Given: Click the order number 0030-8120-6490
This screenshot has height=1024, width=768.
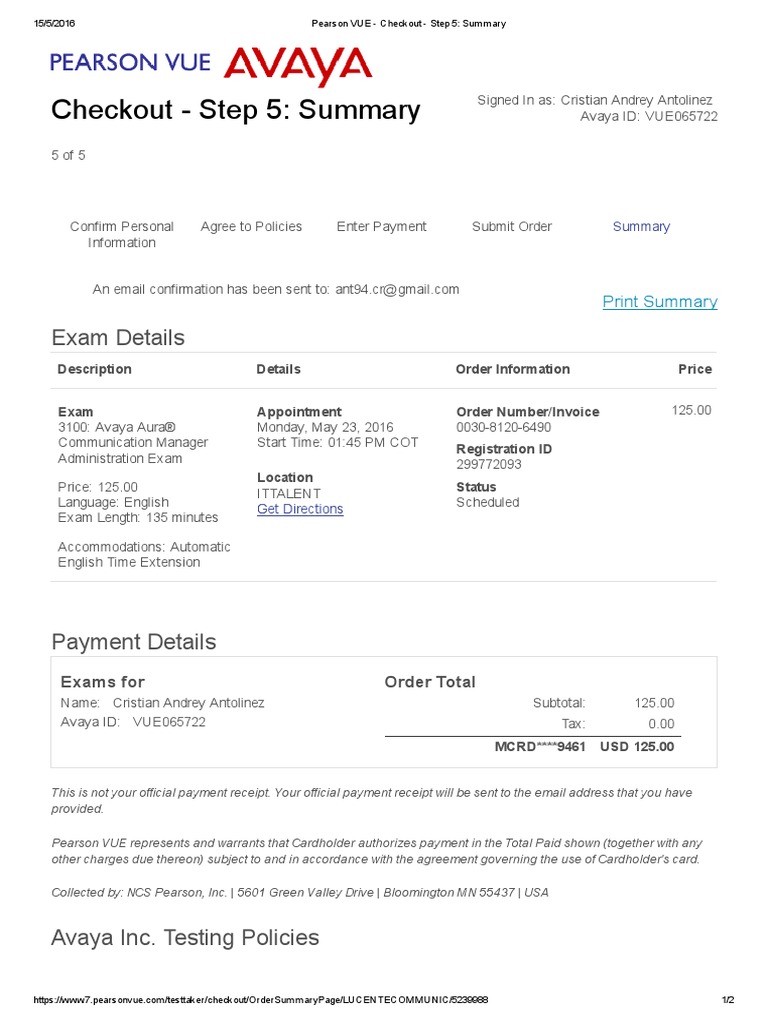Looking at the screenshot, I should point(504,427).
